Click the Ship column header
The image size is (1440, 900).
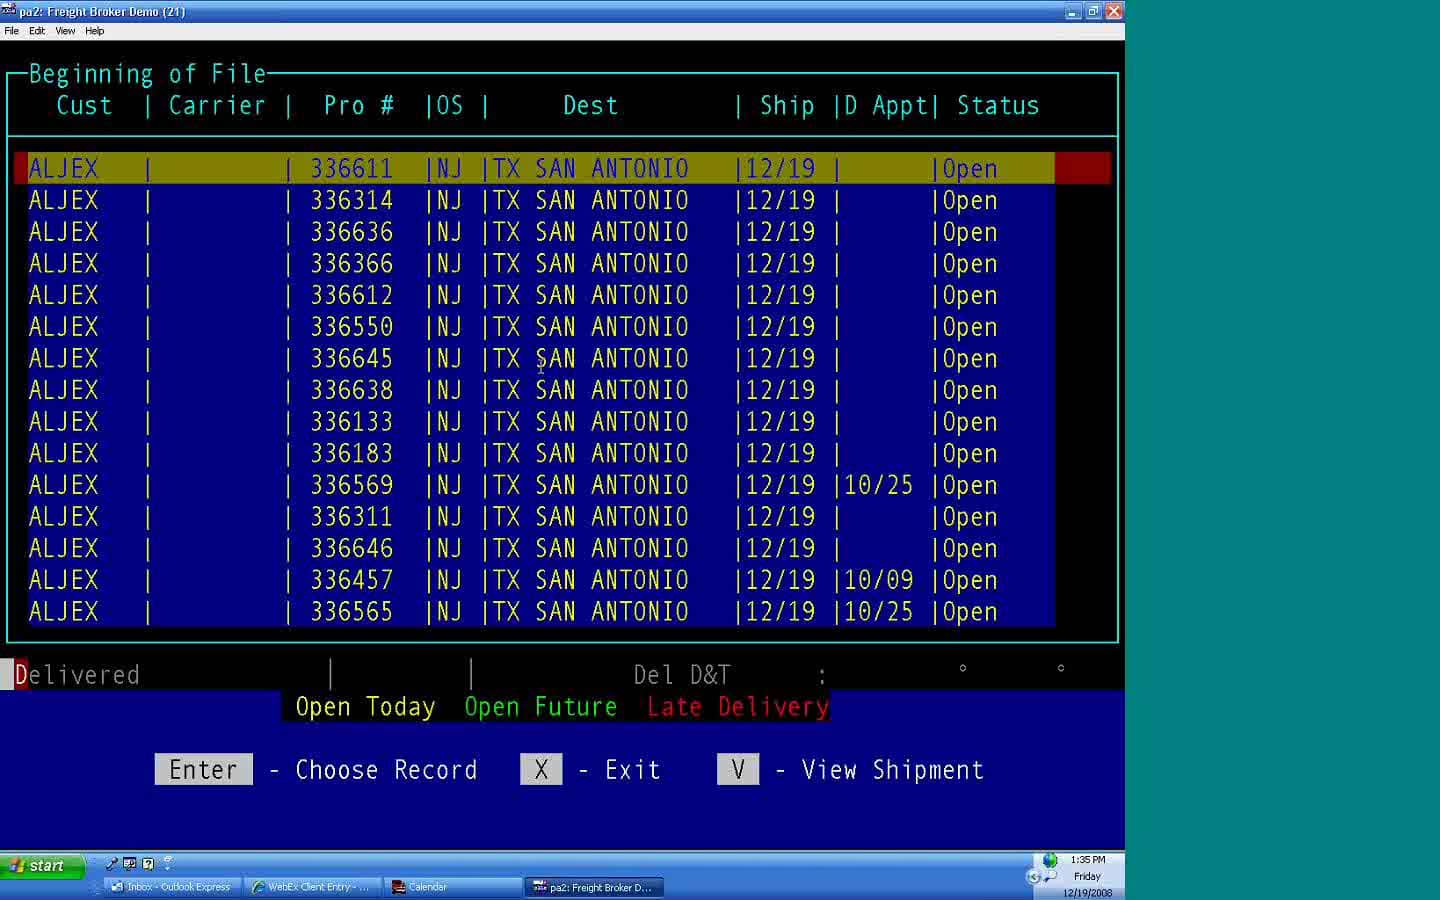point(787,105)
